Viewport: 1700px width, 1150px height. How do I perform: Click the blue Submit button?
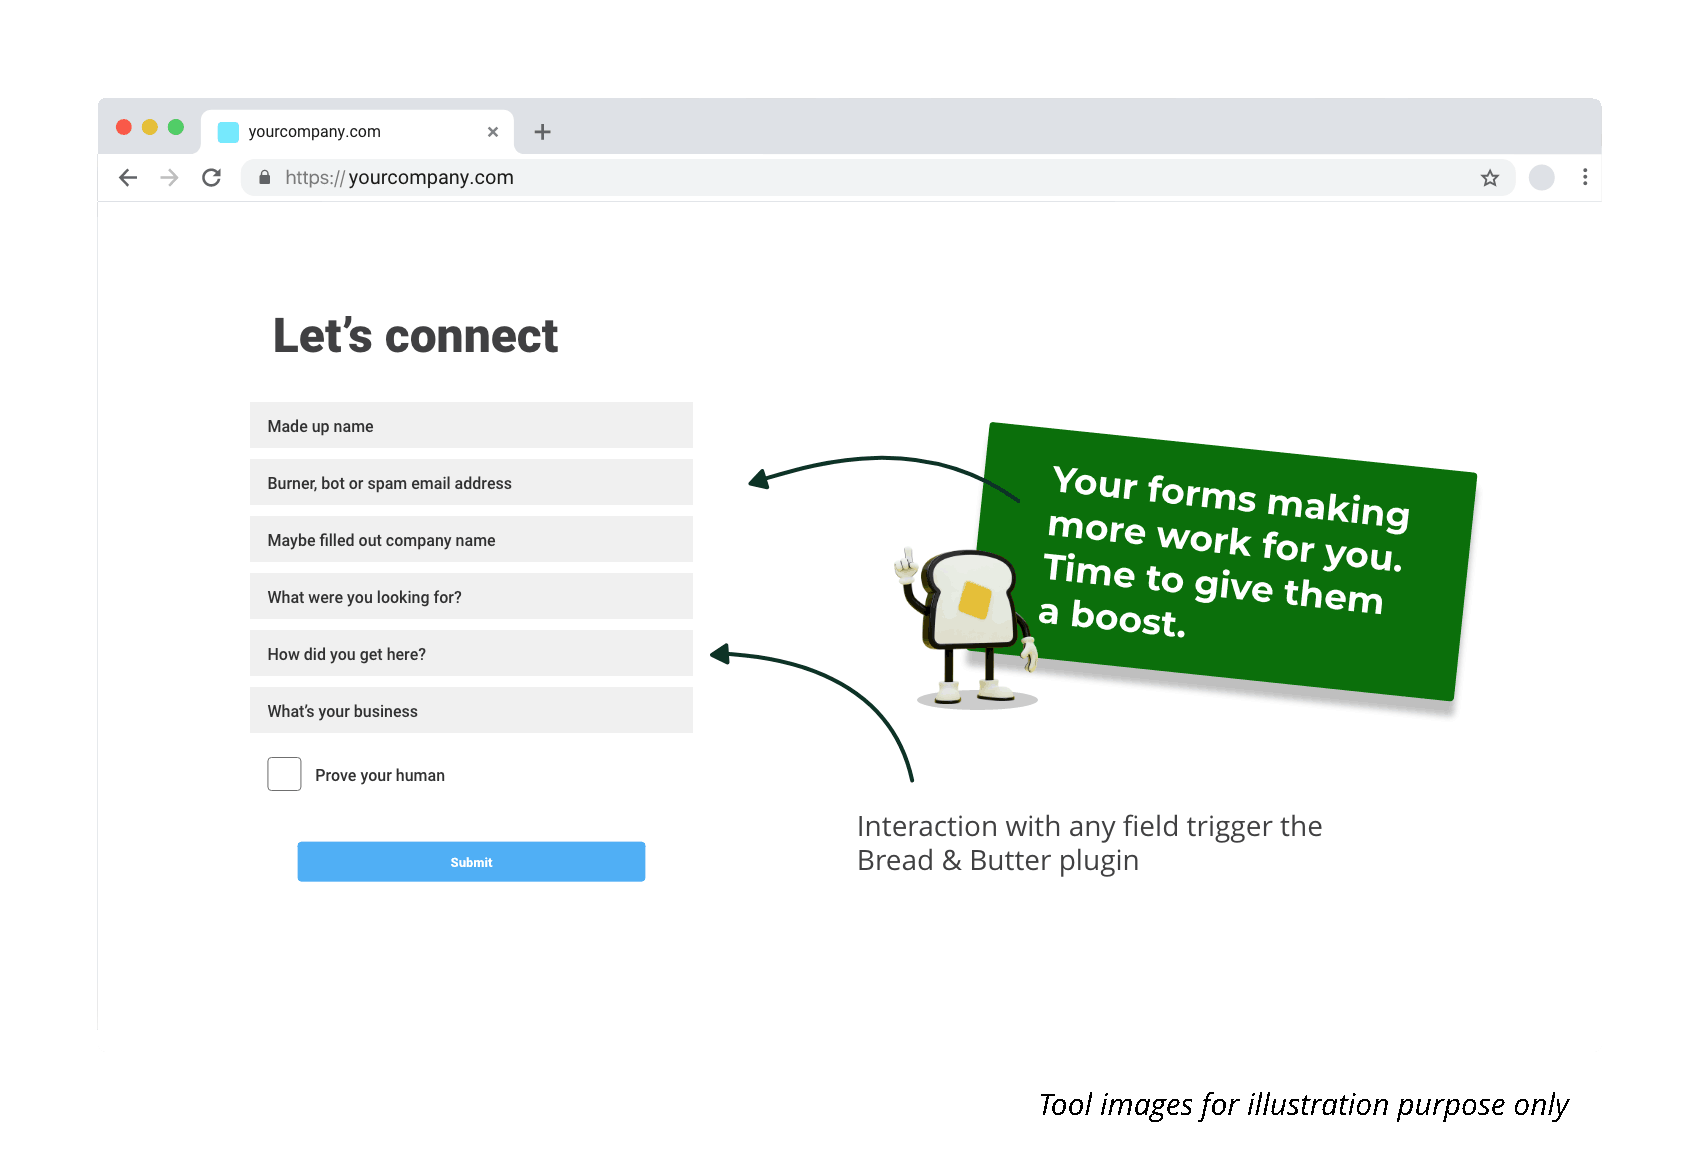[x=471, y=861]
